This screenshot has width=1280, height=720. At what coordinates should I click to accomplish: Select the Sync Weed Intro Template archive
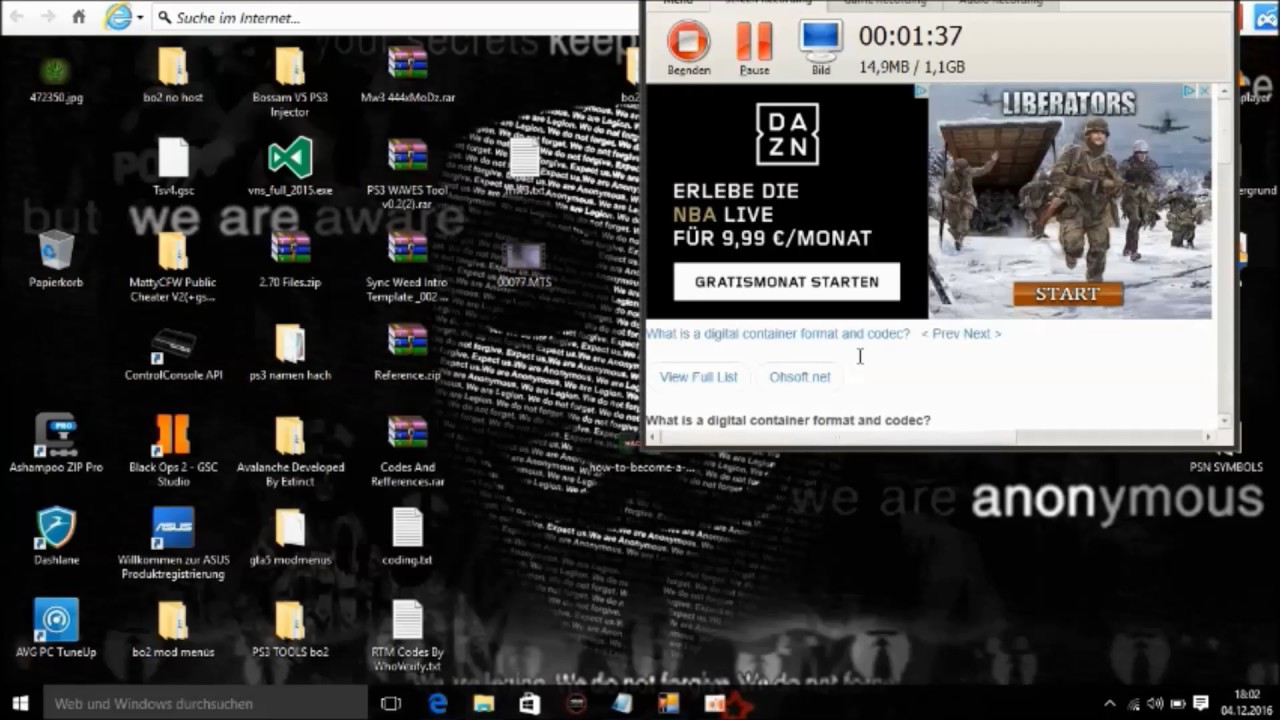[407, 267]
